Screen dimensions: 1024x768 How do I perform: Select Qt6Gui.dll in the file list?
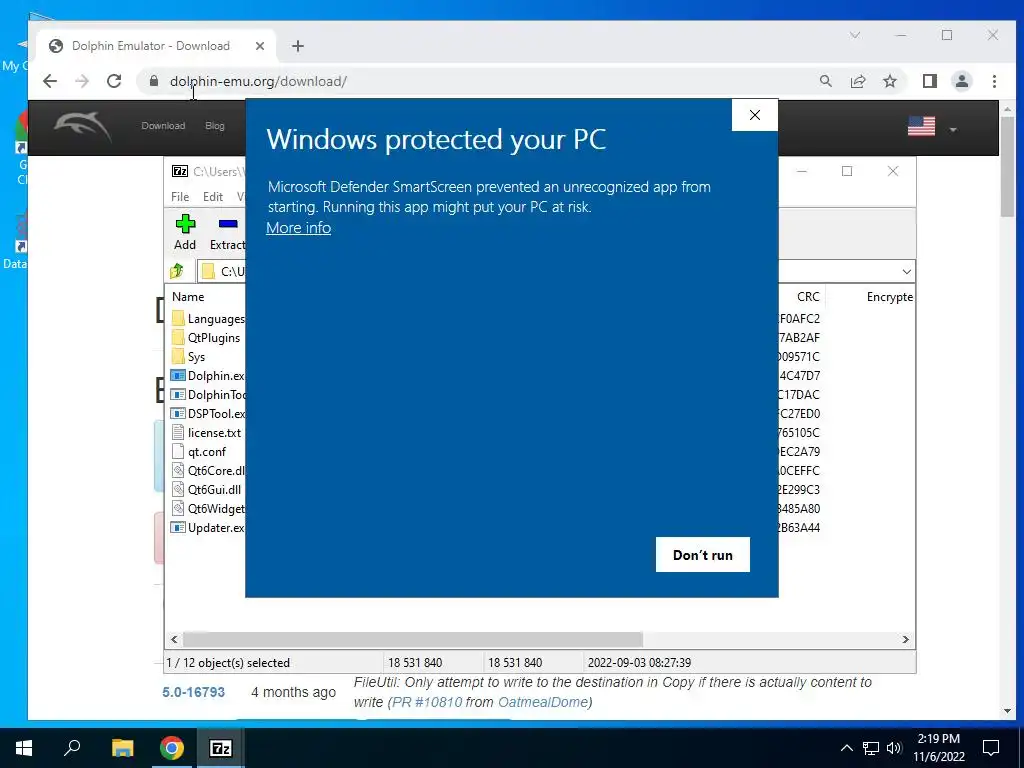(206, 489)
